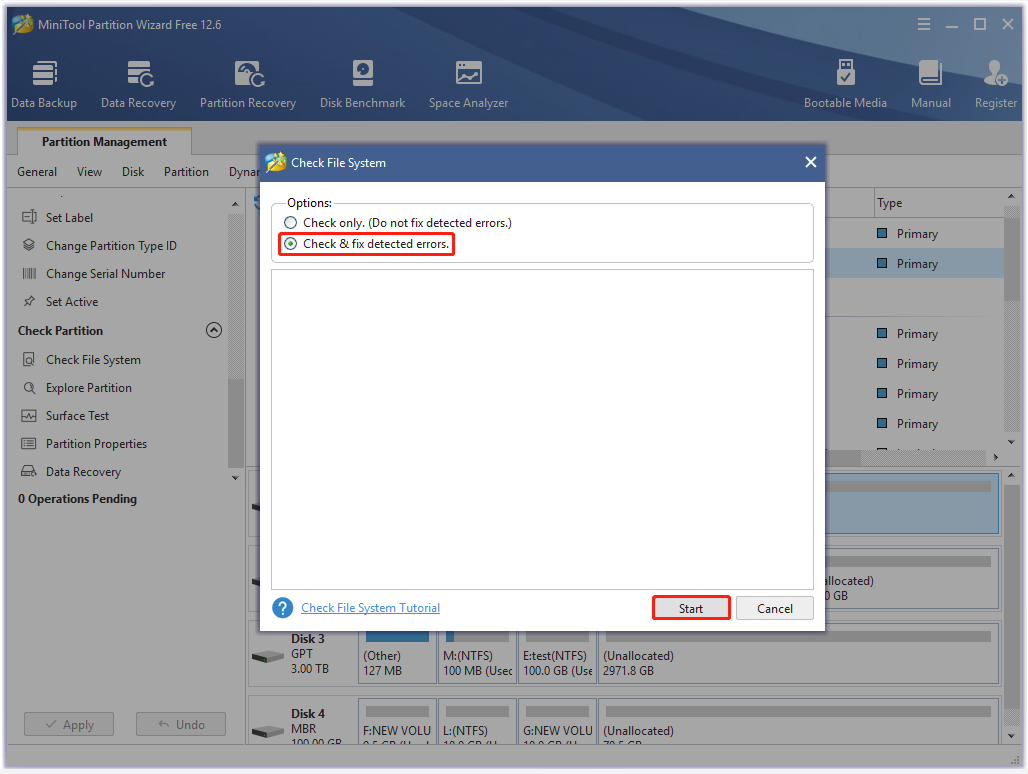1028x774 pixels.
Task: Click the Set Label icon
Action: point(29,217)
